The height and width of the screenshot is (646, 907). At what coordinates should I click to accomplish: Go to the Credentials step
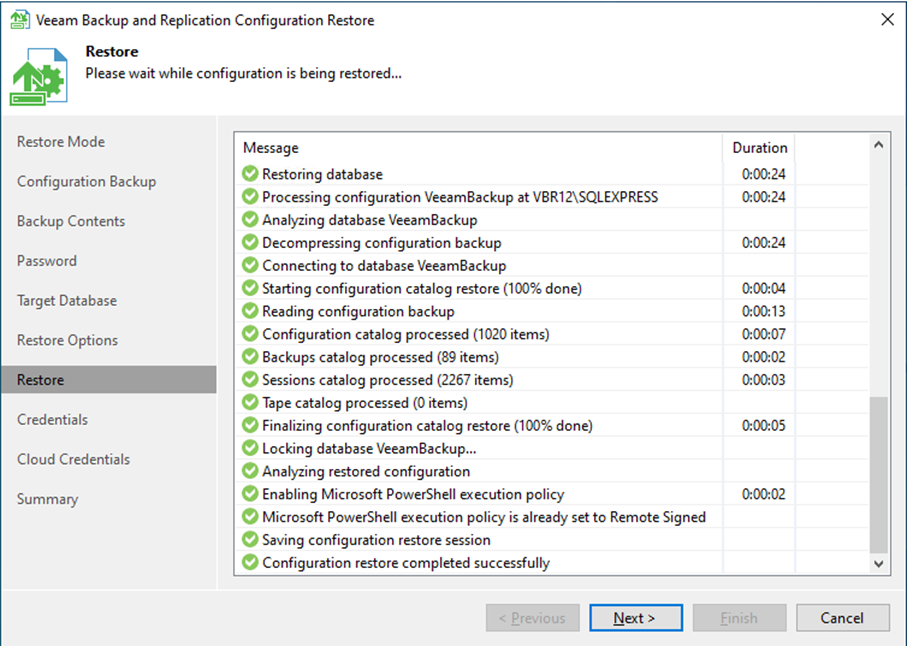52,419
